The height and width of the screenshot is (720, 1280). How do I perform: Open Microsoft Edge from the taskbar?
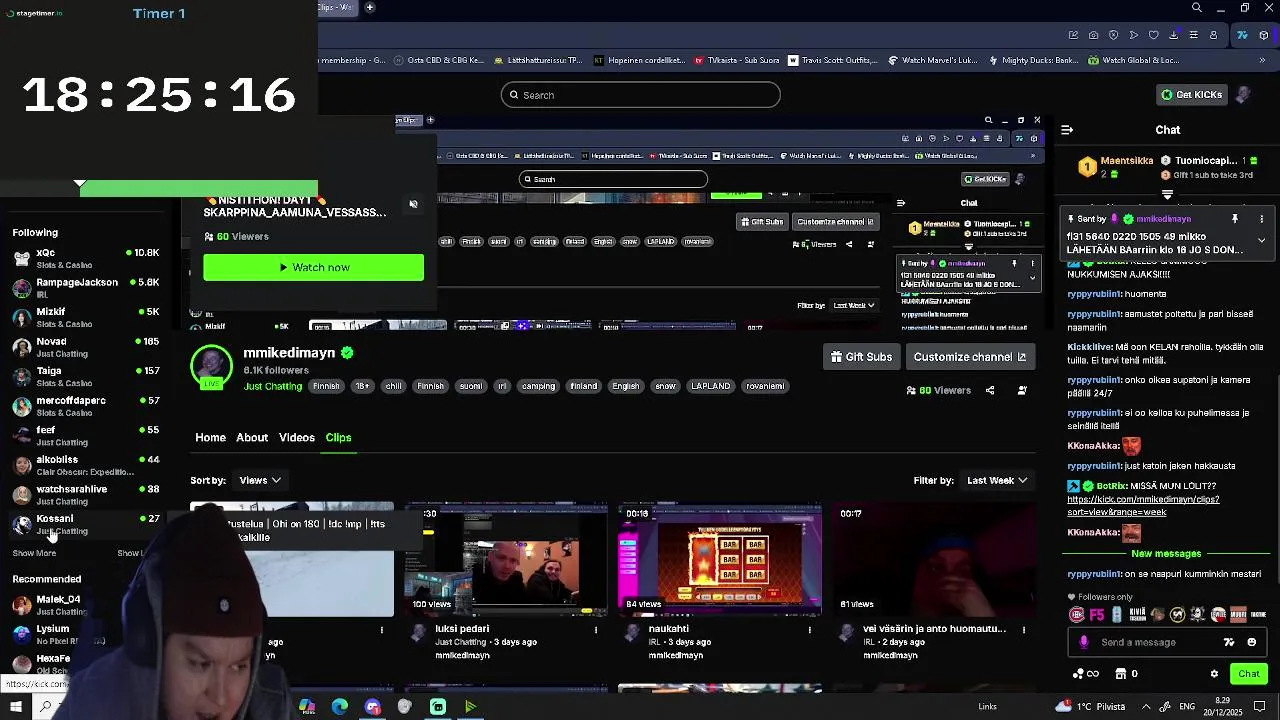(340, 707)
